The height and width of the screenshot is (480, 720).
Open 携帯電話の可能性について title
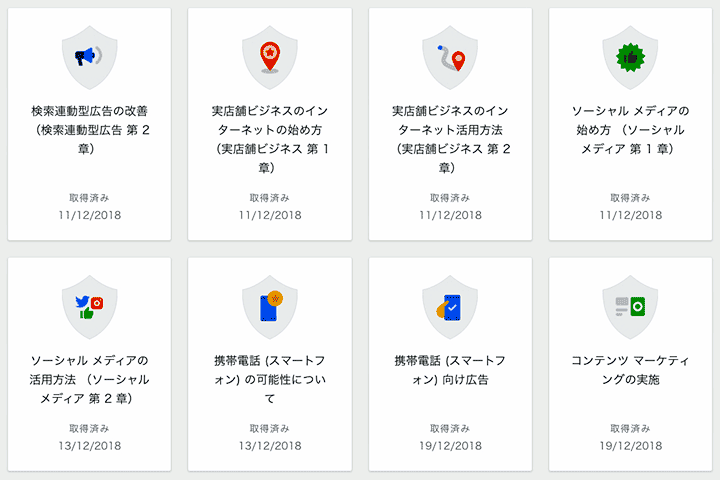coord(270,379)
